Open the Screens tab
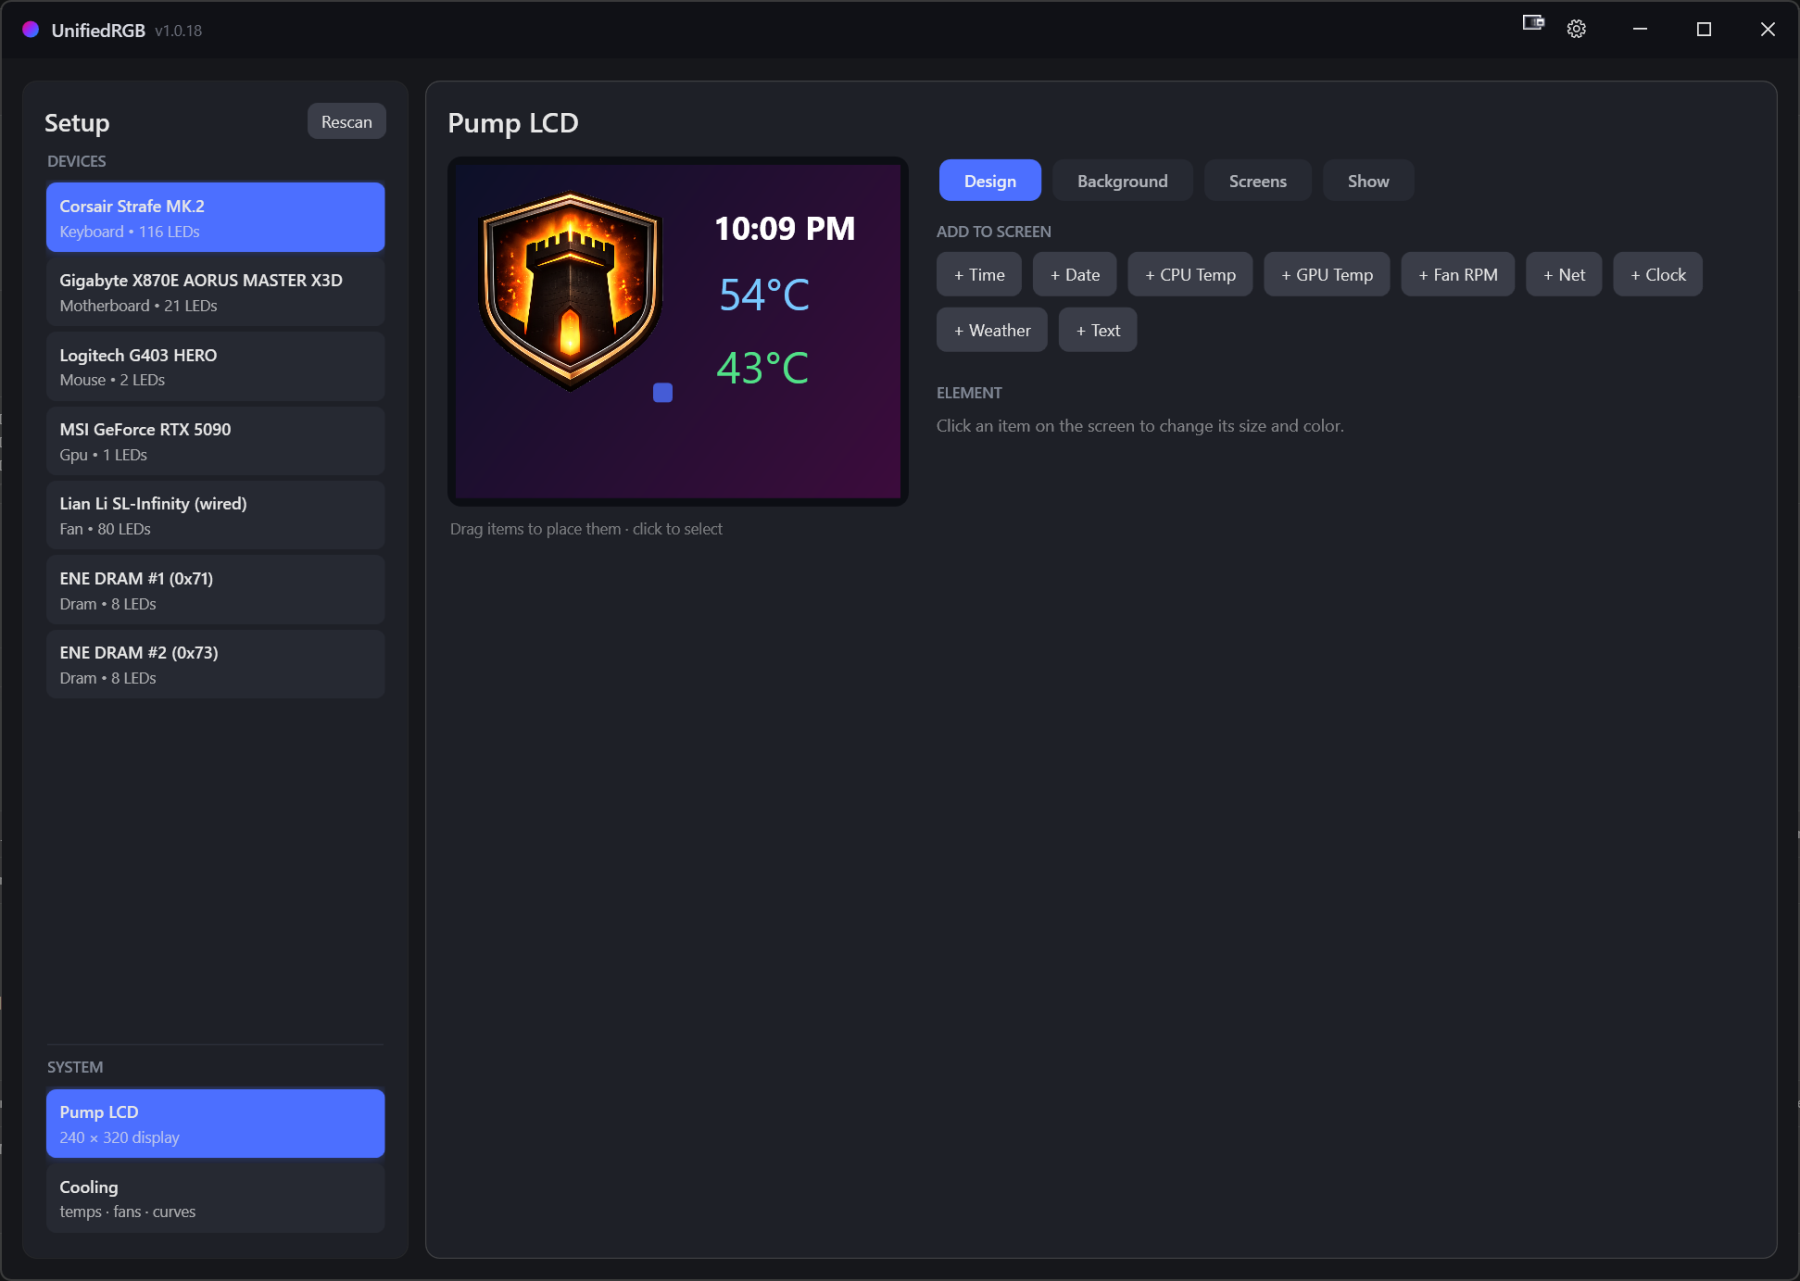This screenshot has height=1281, width=1800. 1257,181
